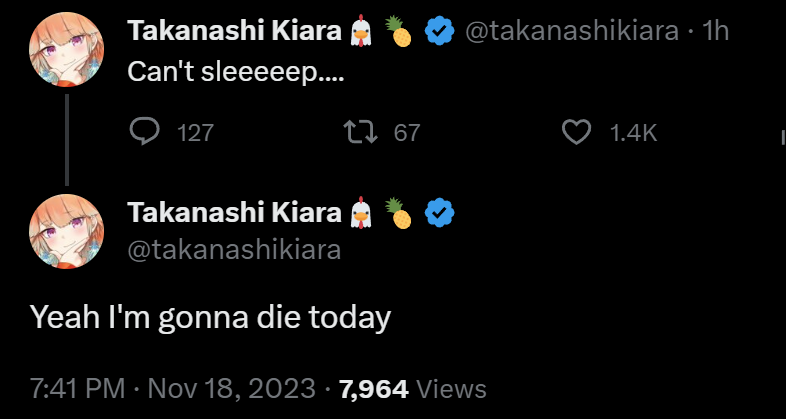The width and height of the screenshot is (786, 419).
Task: Open the Takanashi Kiara name on the top tweet
Action: [235, 32]
